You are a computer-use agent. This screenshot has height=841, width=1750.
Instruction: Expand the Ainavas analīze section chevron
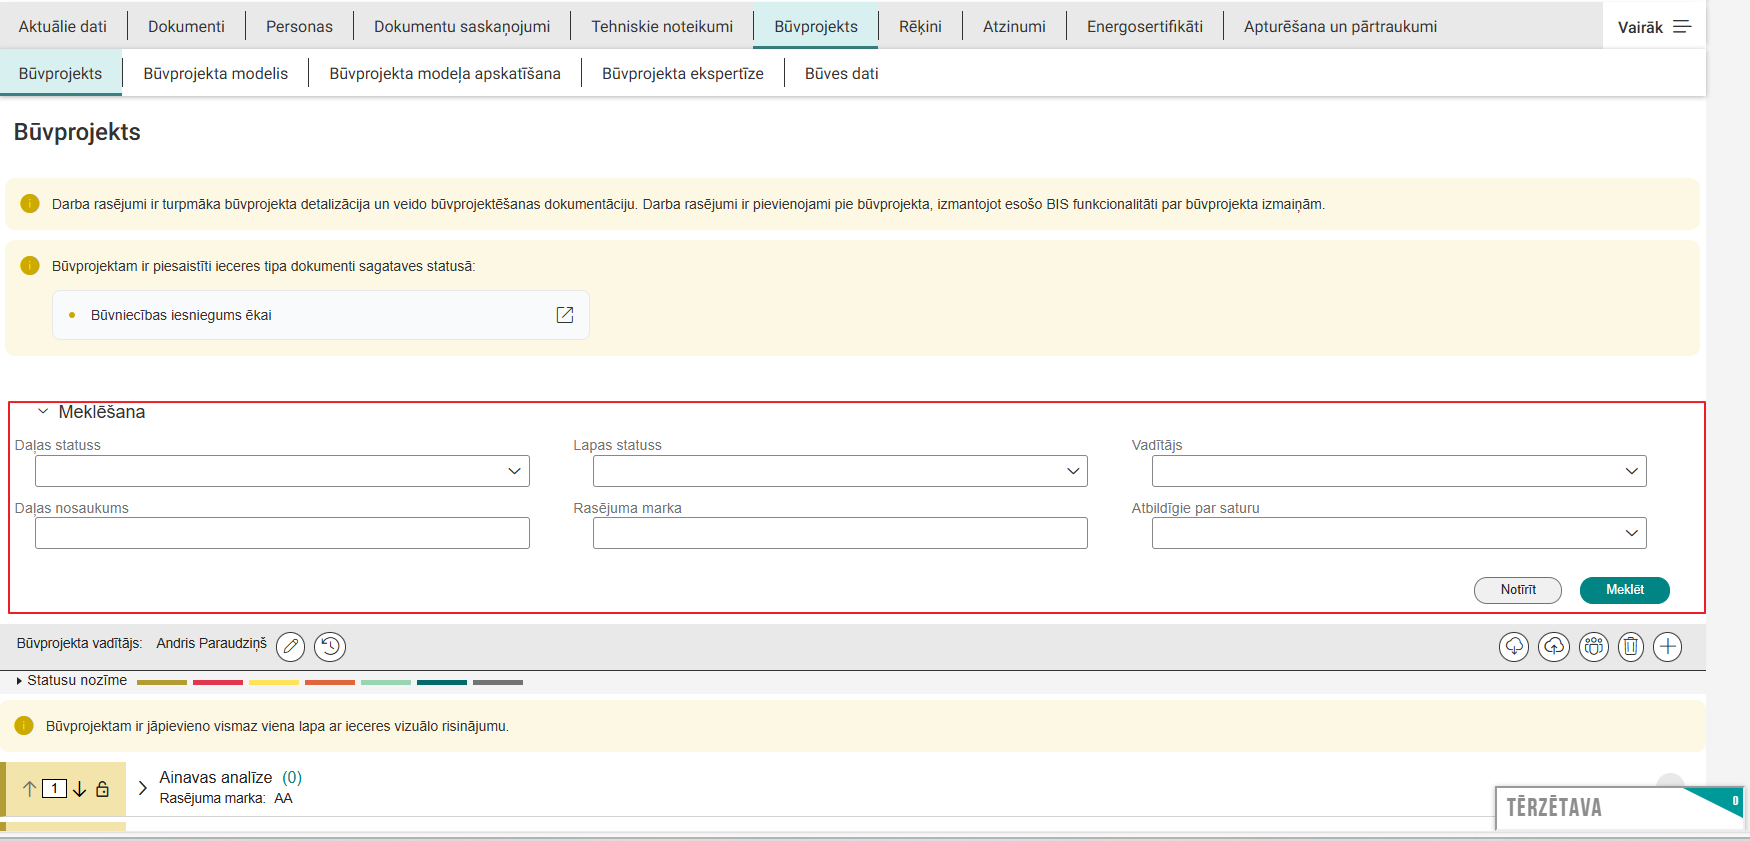coord(143,788)
